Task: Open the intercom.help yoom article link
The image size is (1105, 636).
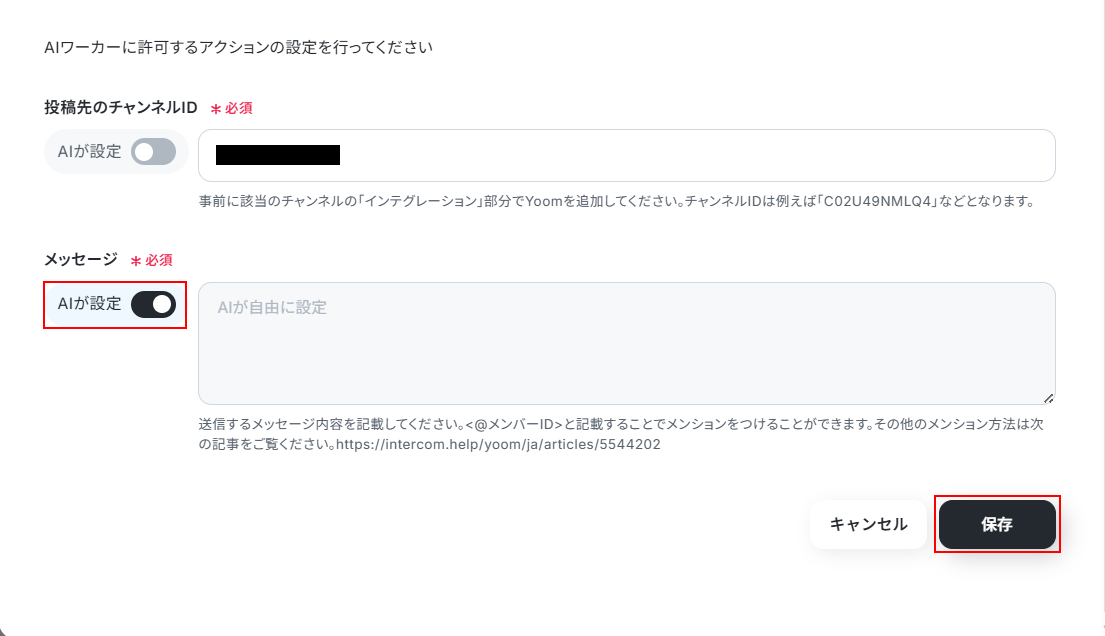Action: click(498, 445)
